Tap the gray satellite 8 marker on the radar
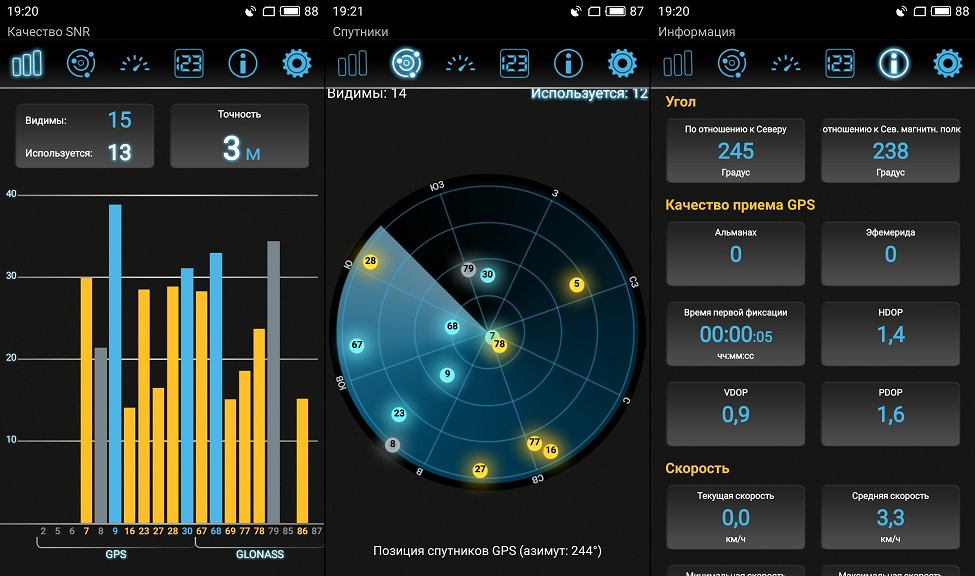Viewport: 975px width, 576px height. point(392,444)
